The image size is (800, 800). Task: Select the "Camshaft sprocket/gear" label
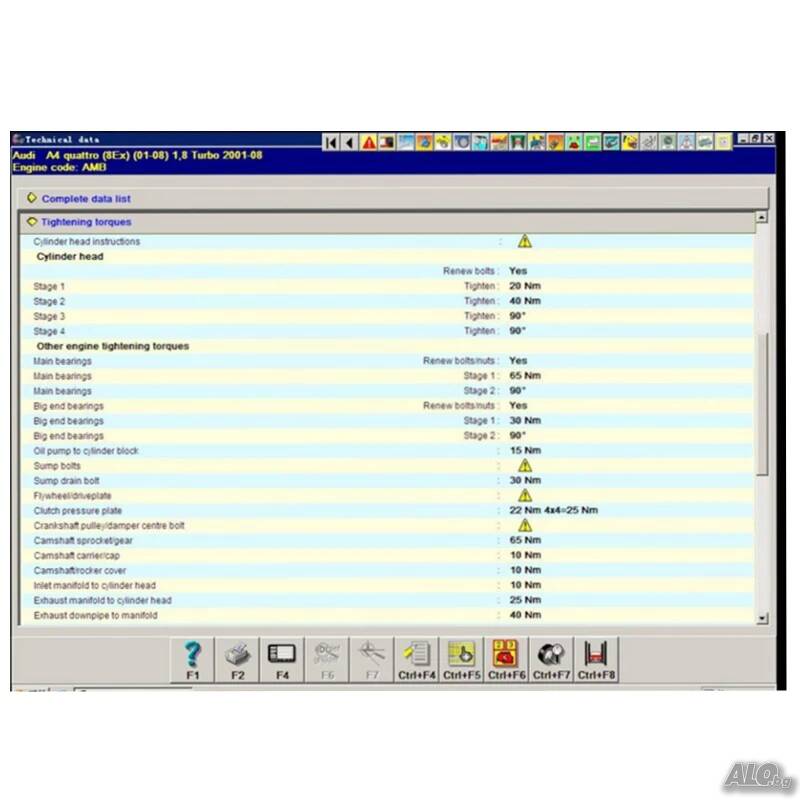tap(83, 541)
